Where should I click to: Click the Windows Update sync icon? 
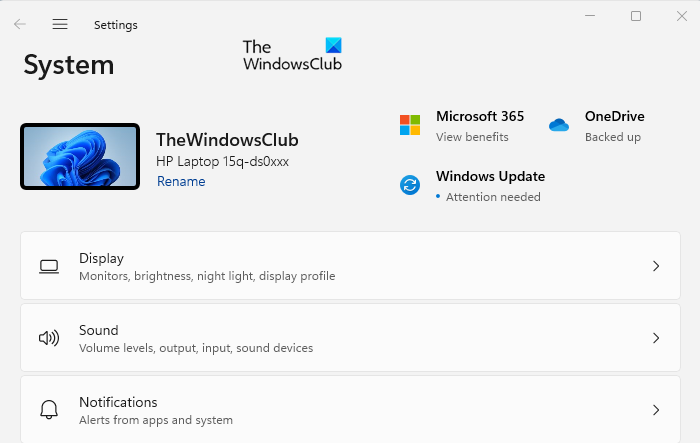[410, 185]
